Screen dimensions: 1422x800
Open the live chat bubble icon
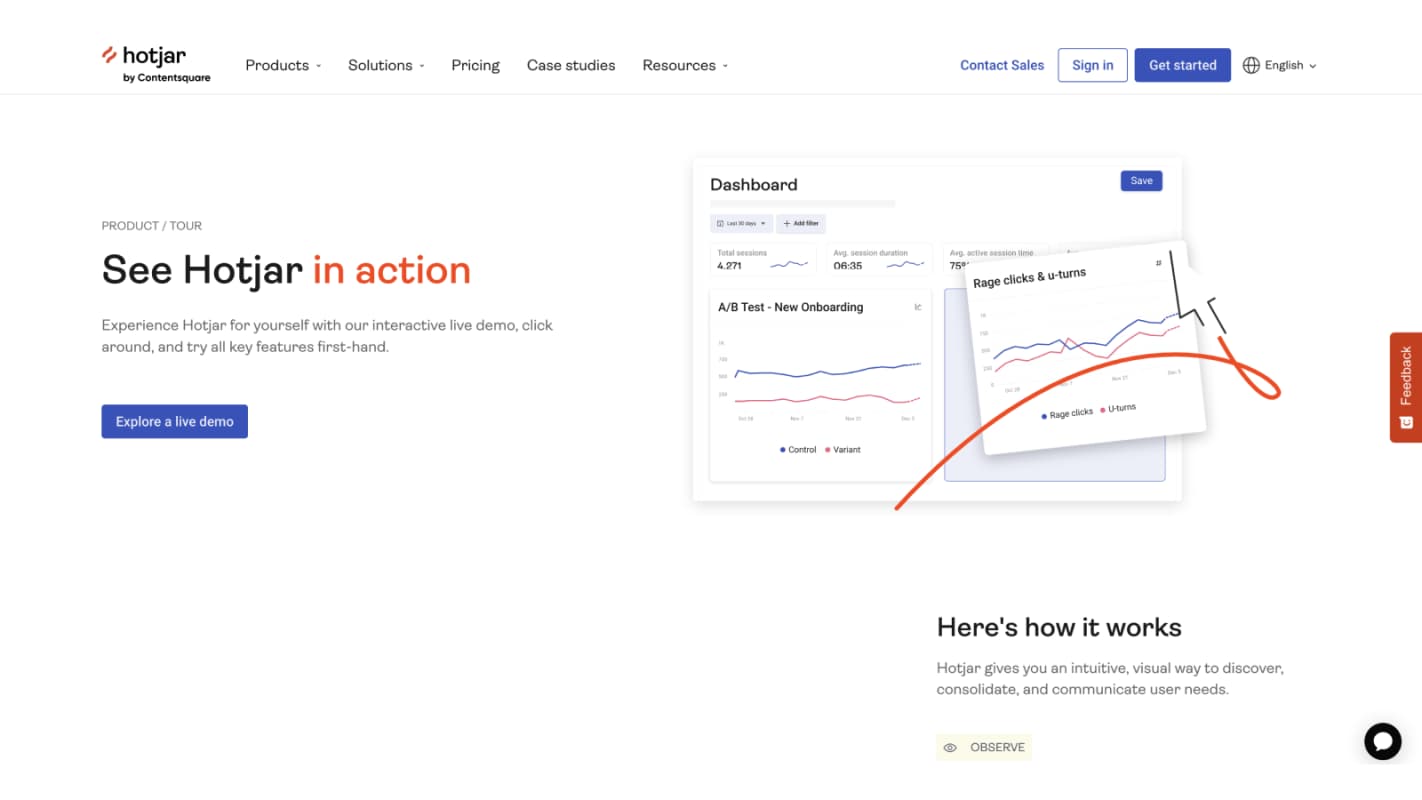pyautogui.click(x=1383, y=741)
